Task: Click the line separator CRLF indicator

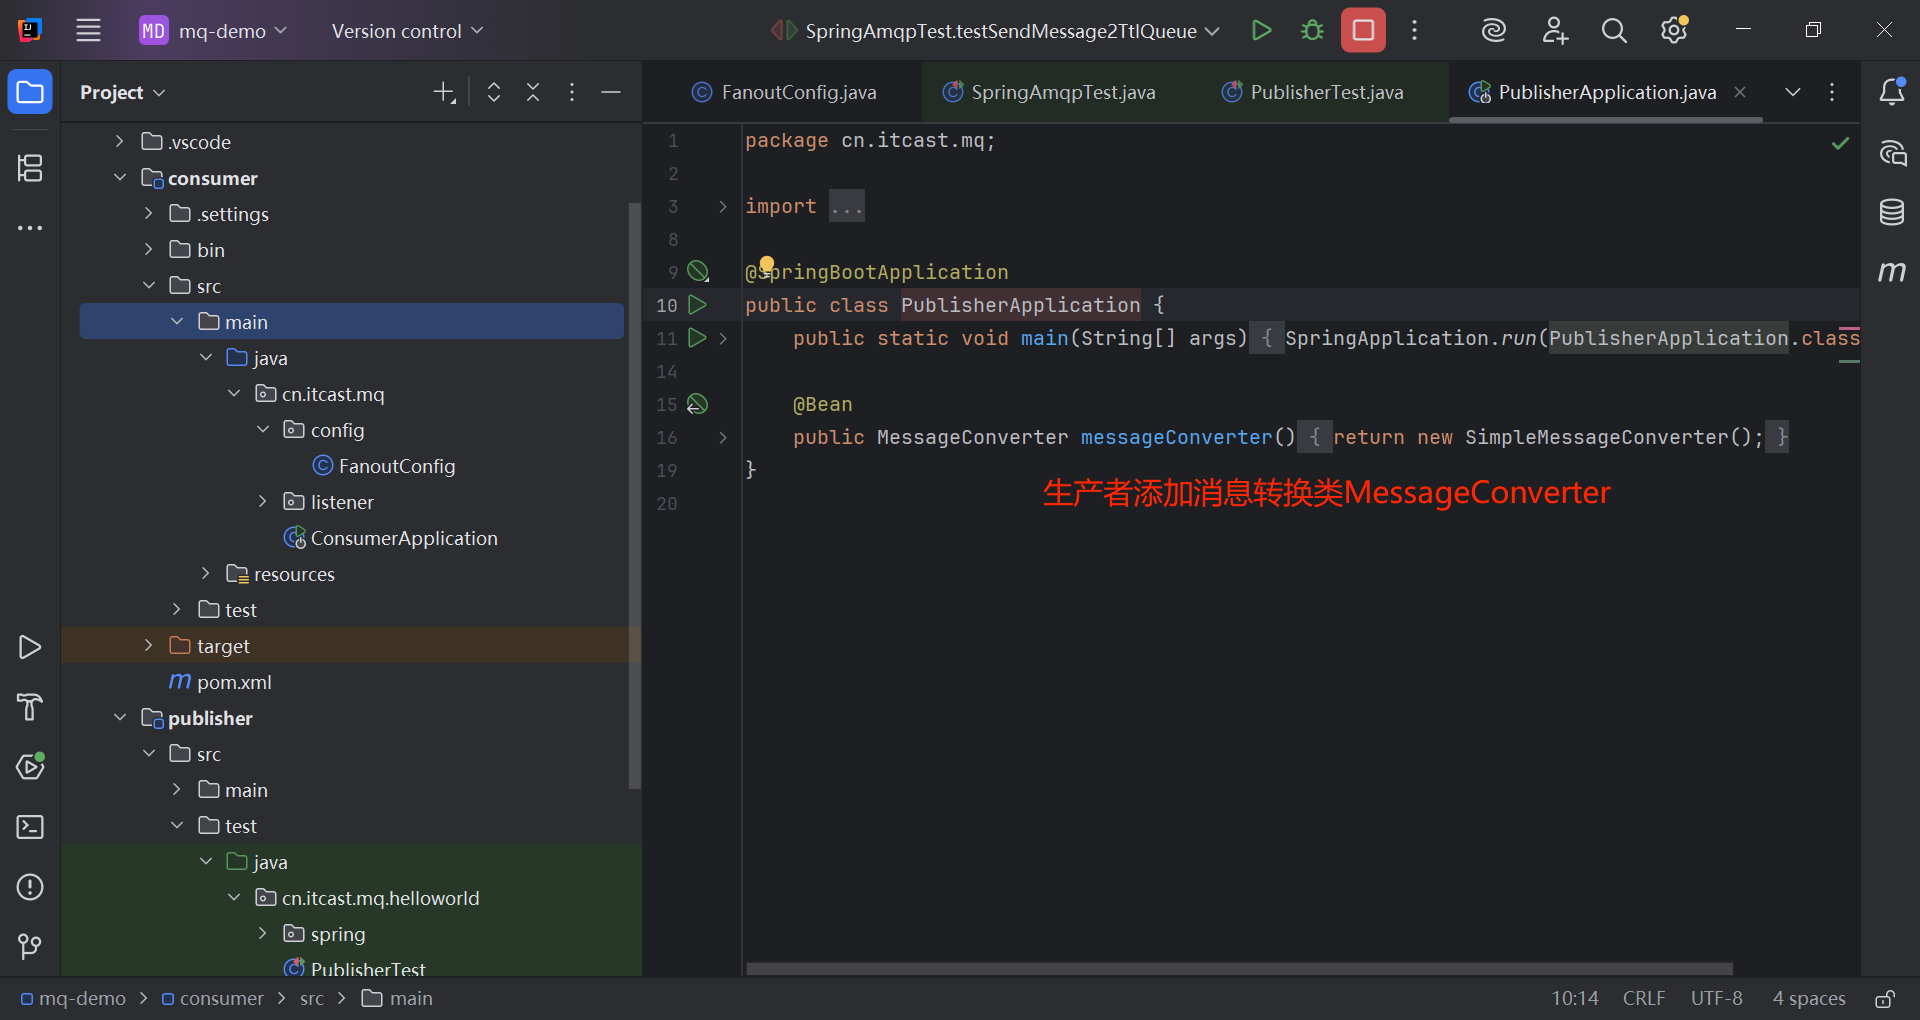Action: (x=1644, y=999)
